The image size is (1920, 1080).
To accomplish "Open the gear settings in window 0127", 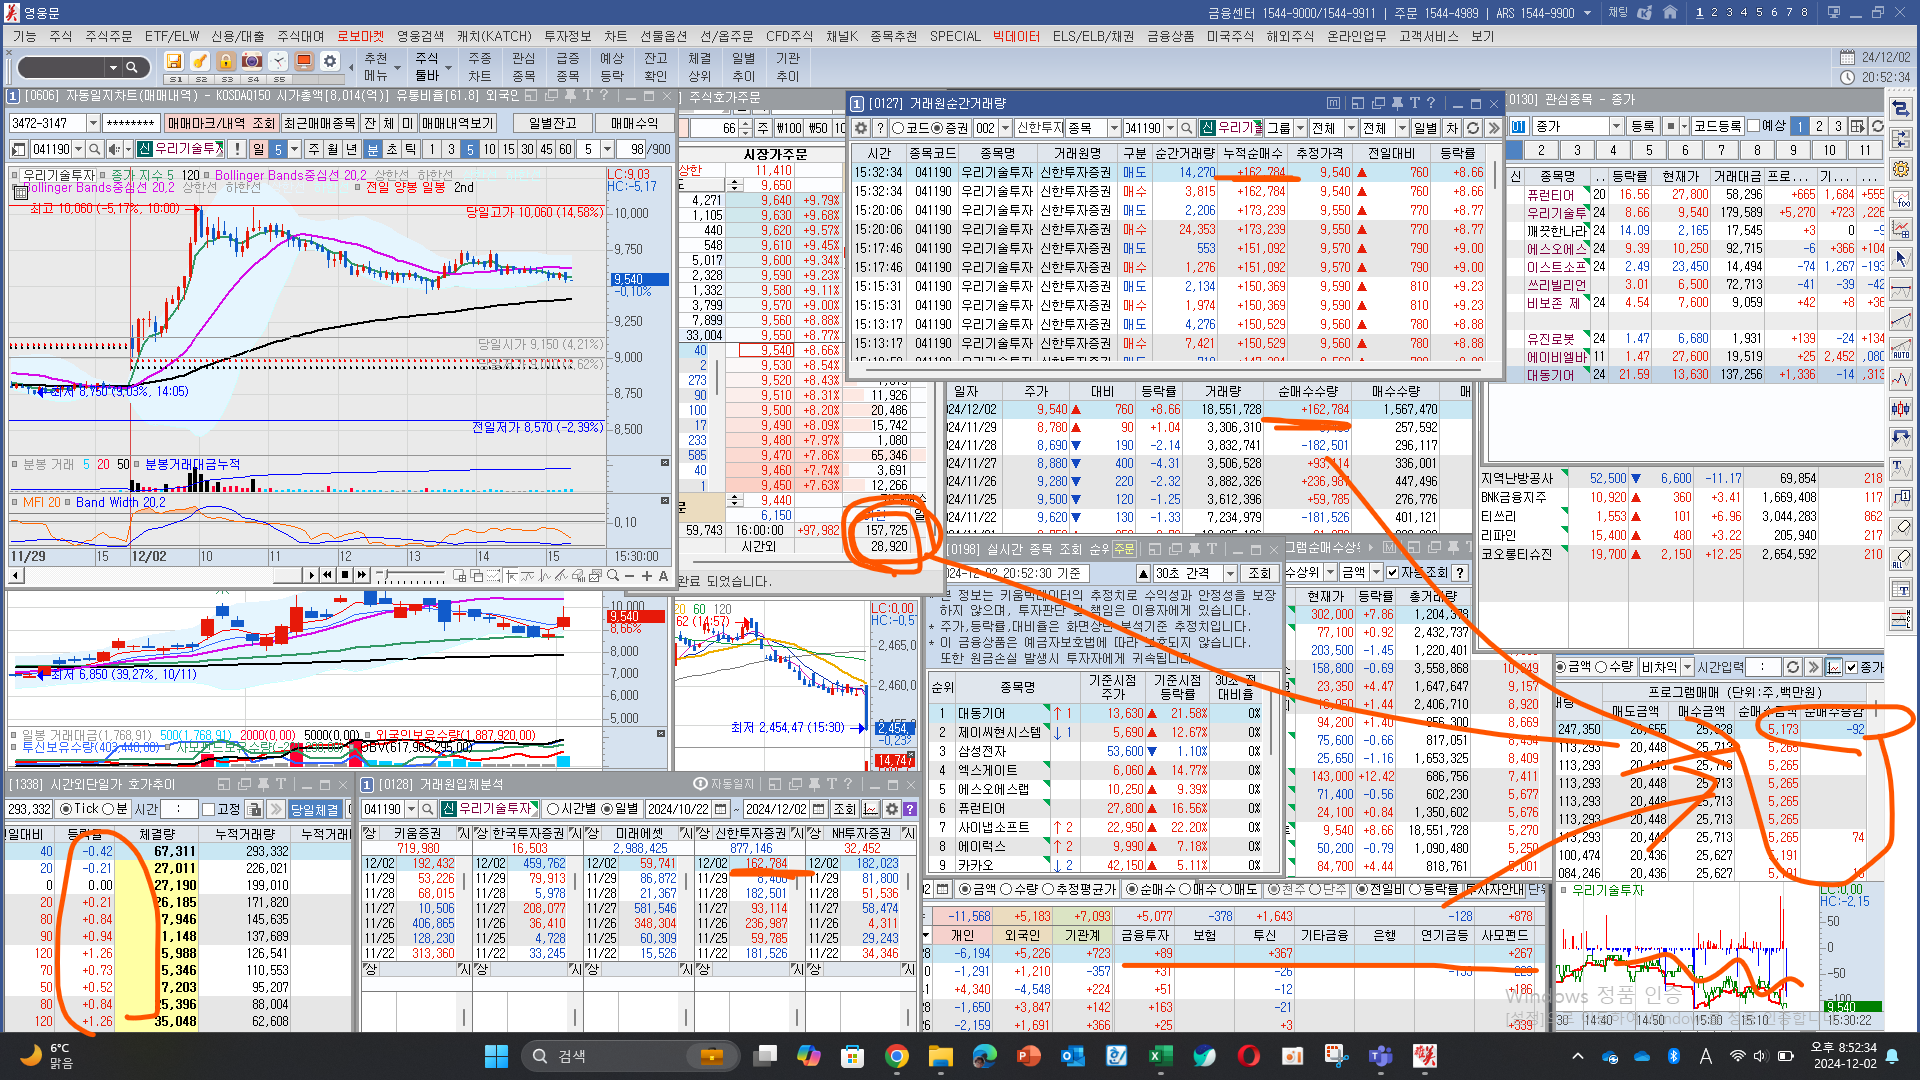I will click(861, 128).
